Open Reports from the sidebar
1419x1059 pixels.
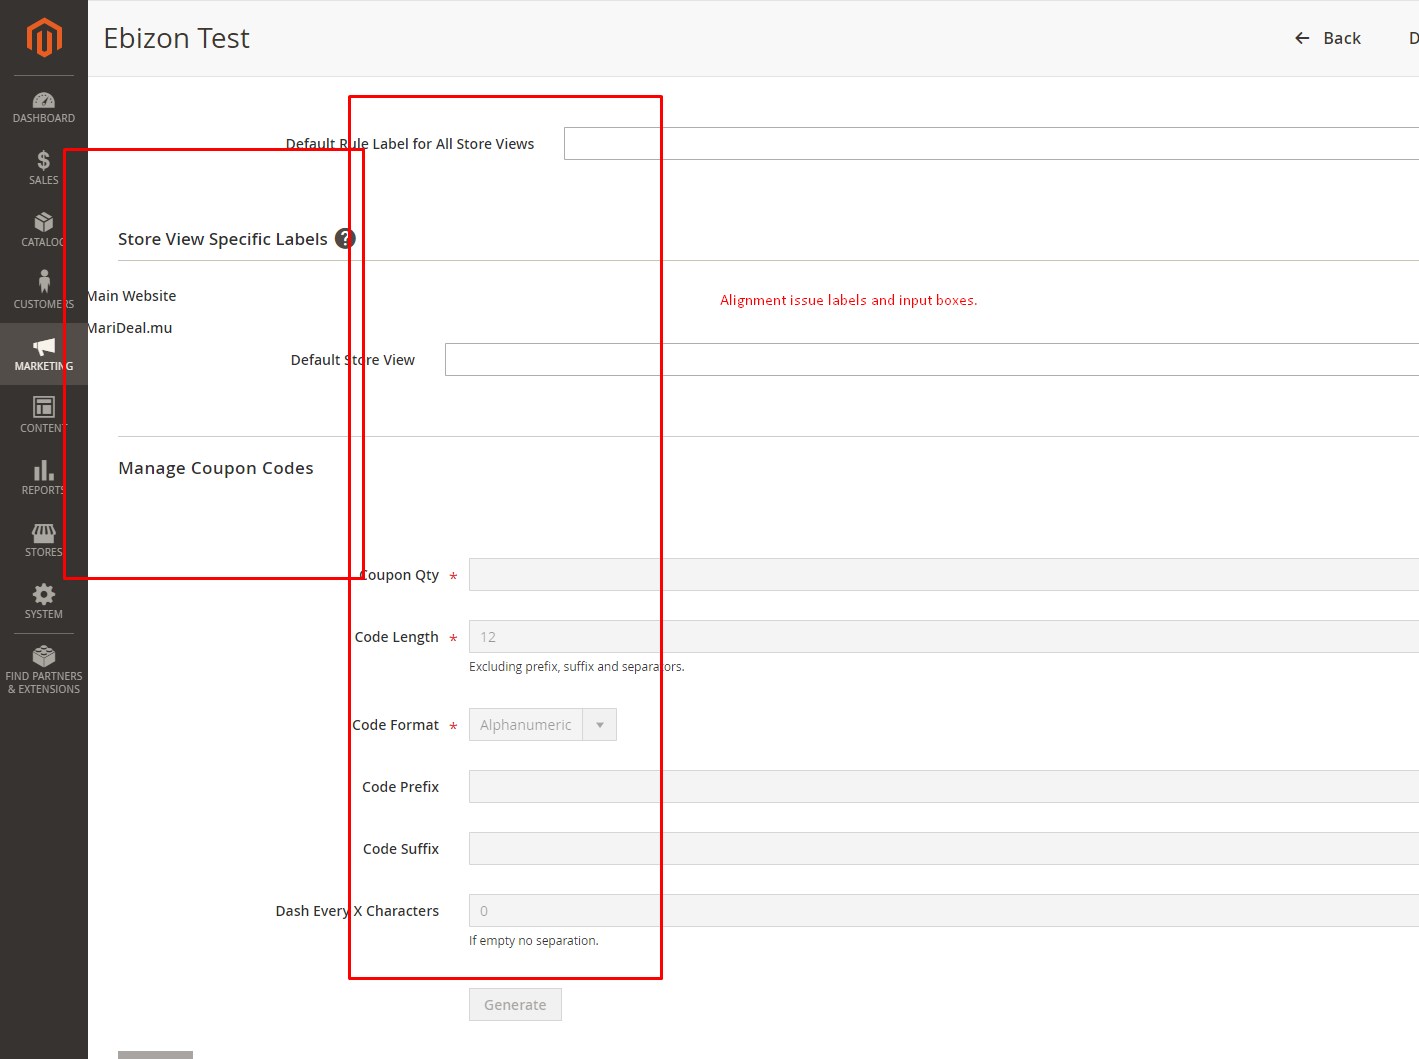point(43,477)
